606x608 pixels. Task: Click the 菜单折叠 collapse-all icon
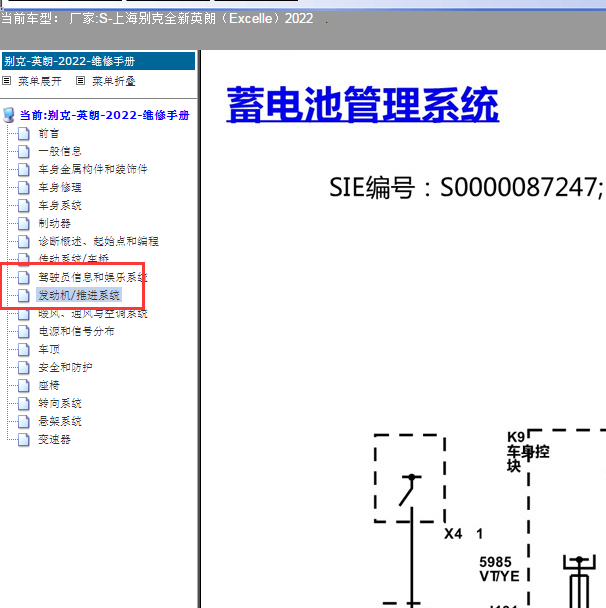[x=80, y=81]
